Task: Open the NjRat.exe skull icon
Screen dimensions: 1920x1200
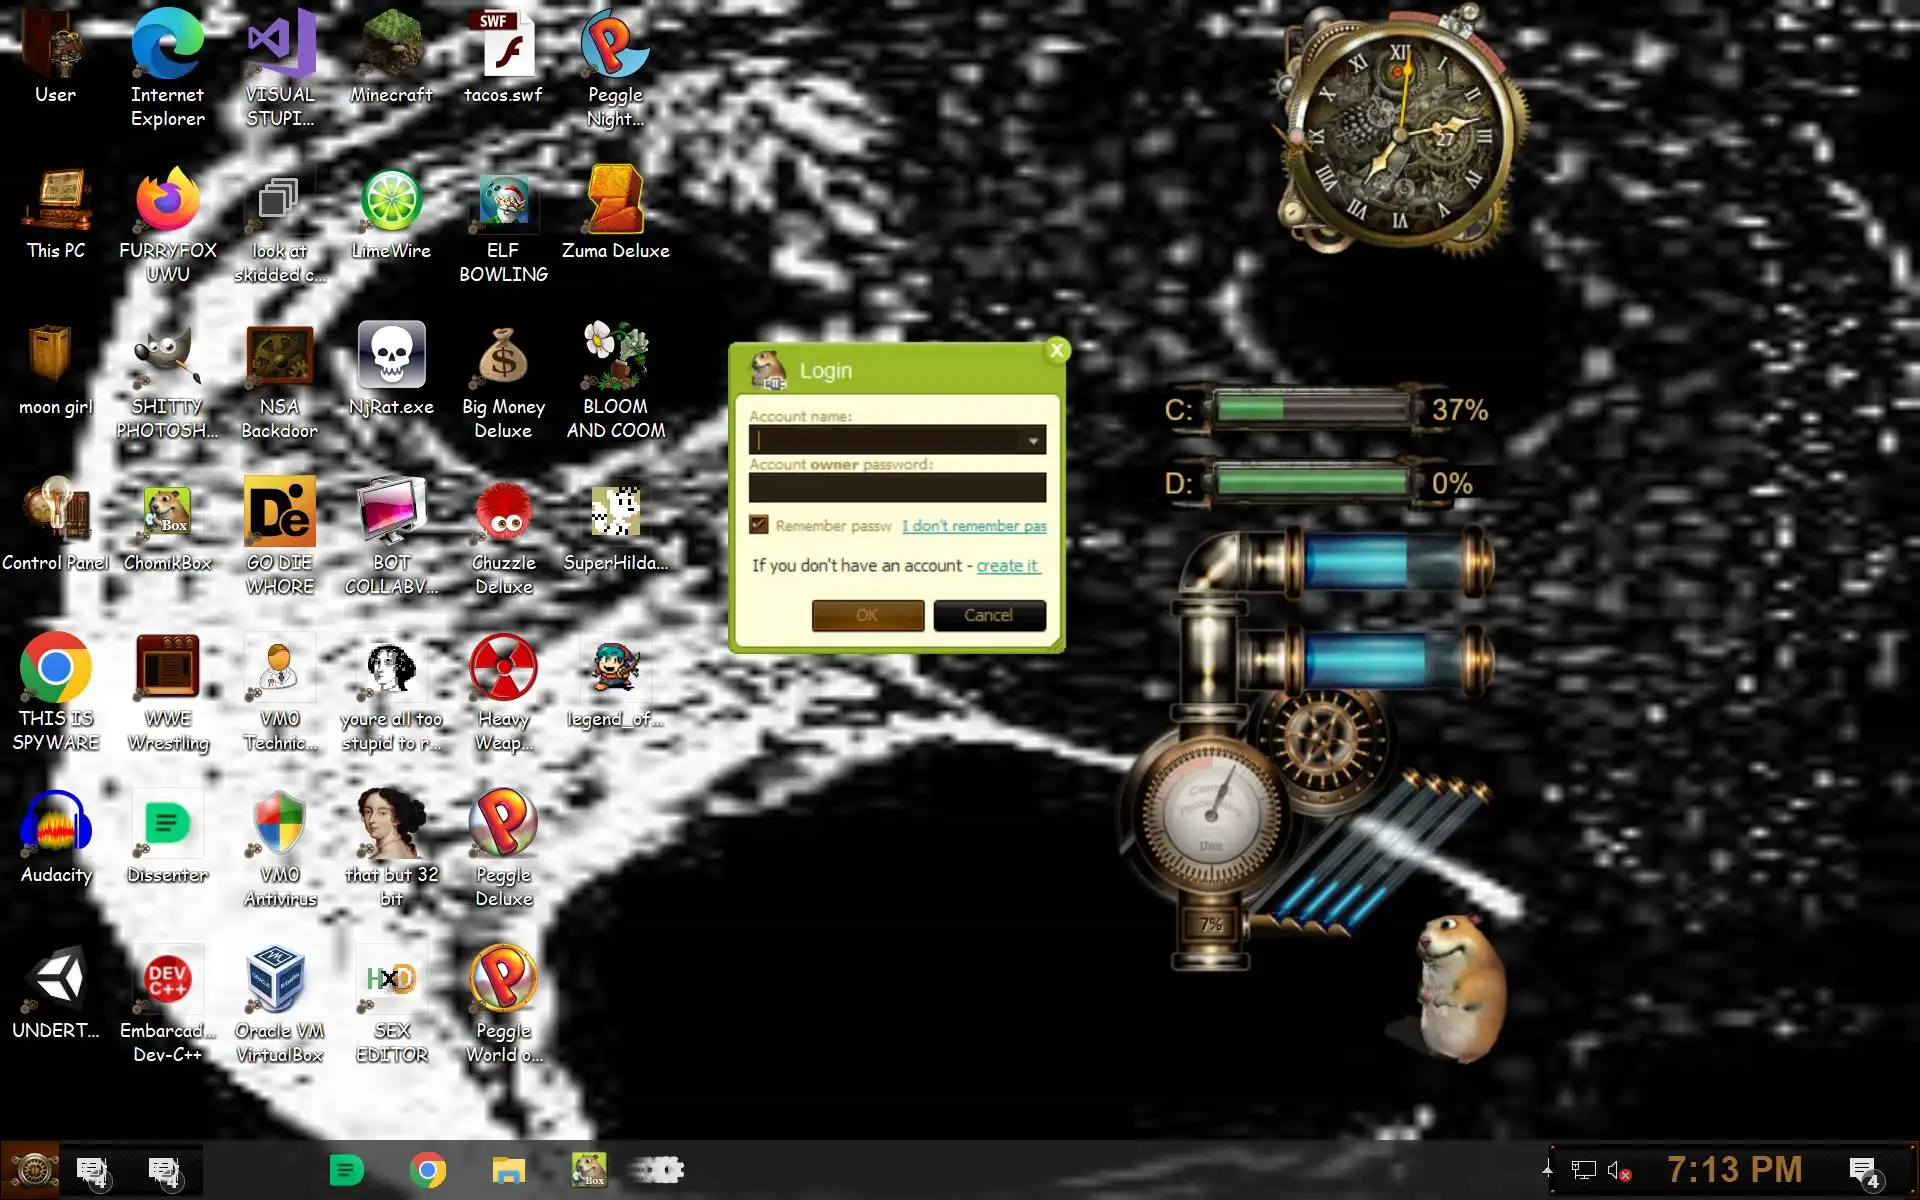Action: point(391,359)
